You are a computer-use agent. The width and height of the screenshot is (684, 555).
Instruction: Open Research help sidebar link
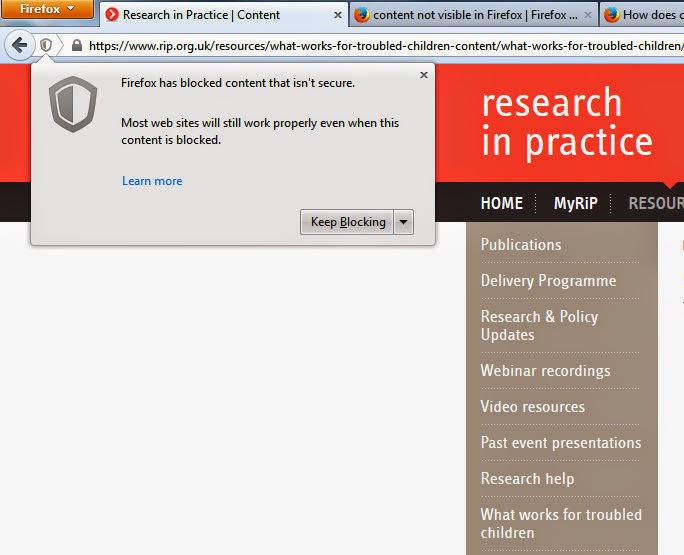click(527, 479)
